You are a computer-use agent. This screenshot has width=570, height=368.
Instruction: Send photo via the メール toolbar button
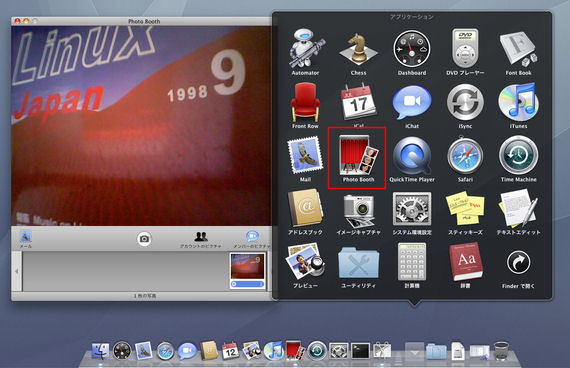(25, 239)
